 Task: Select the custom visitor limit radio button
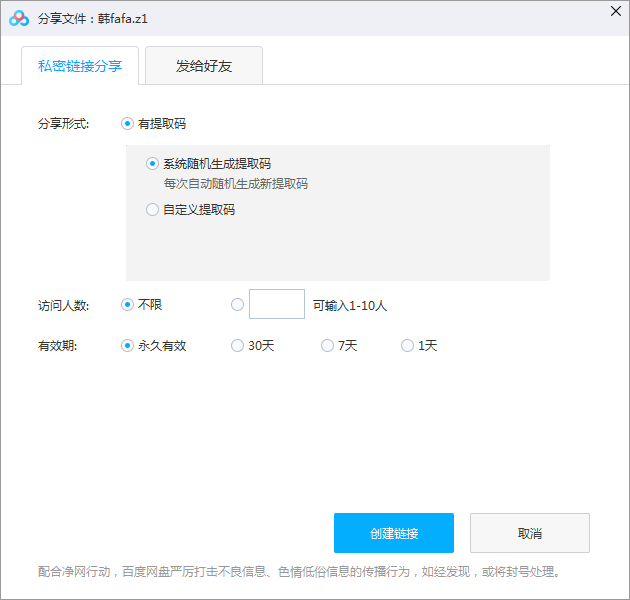pyautogui.click(x=237, y=305)
